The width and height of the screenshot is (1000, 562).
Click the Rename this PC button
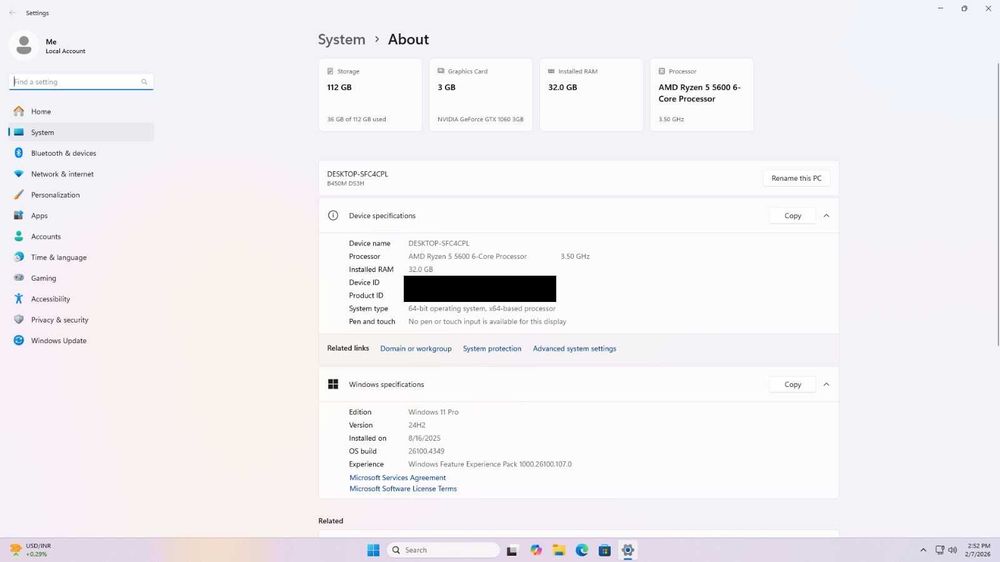click(797, 178)
